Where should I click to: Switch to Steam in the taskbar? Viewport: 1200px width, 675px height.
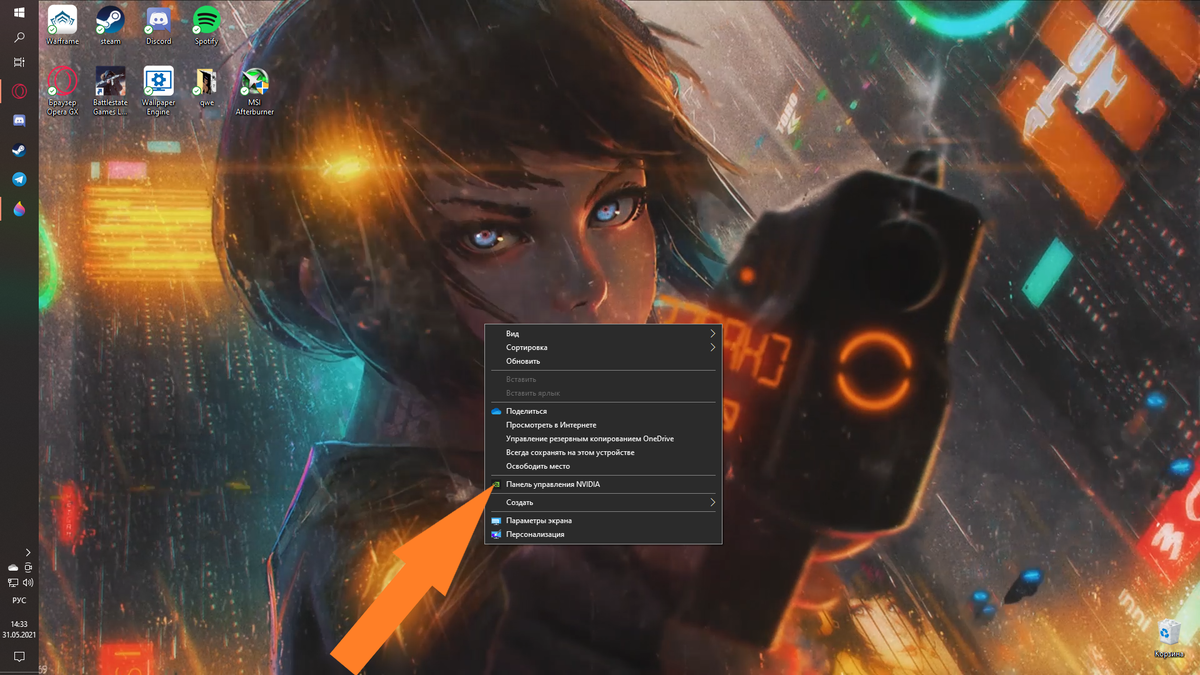(19, 150)
